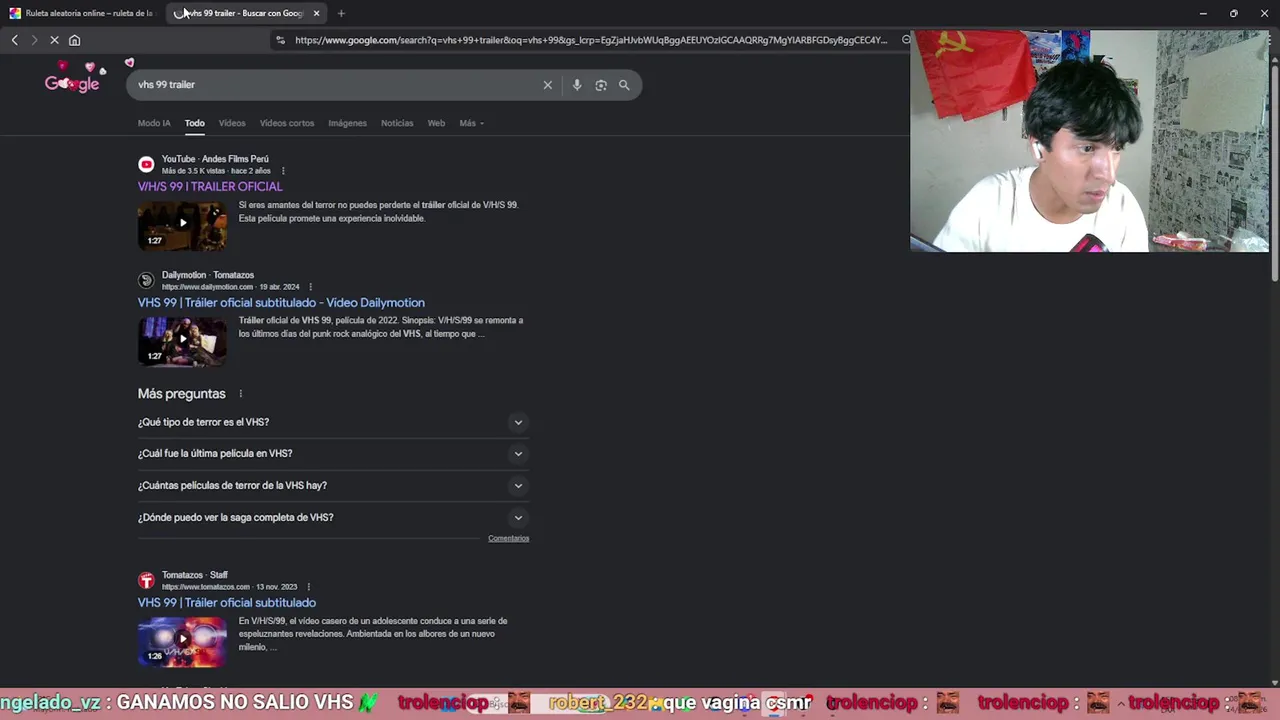This screenshot has height=720, width=1280.
Task: Play the Dailymotion video thumbnail
Action: coord(182,340)
